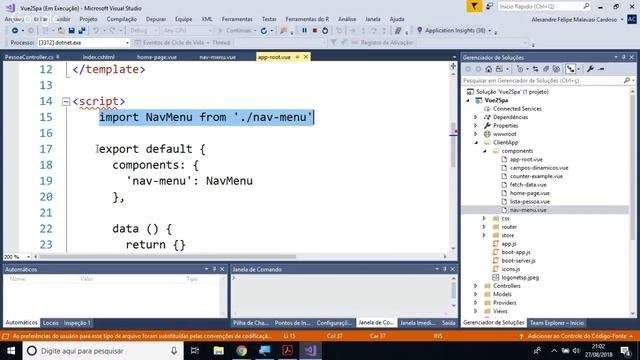
Task: Restart the debug session from the toolbar
Action: click(325, 31)
